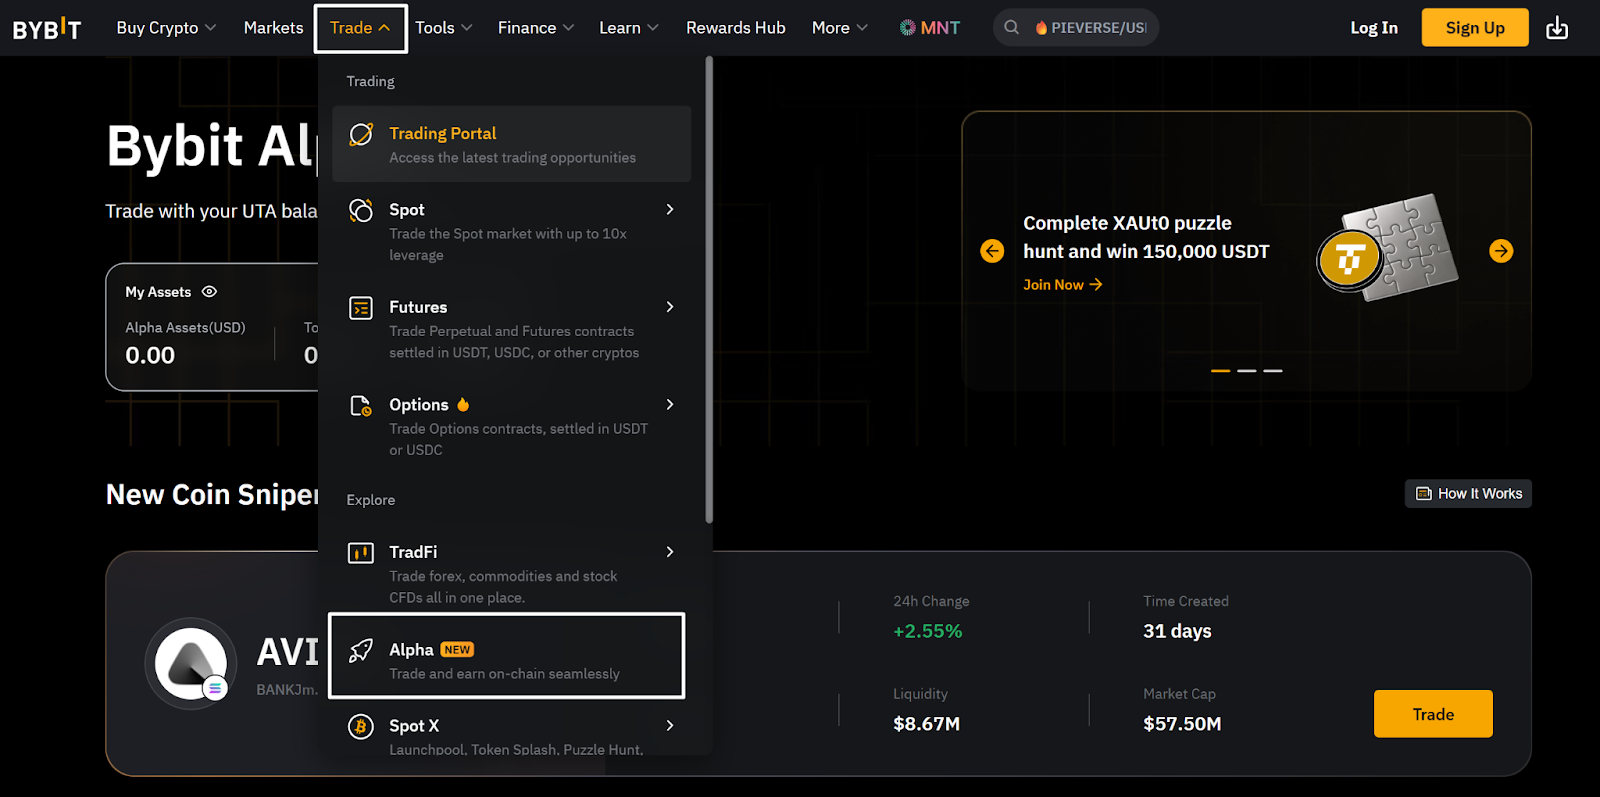The width and height of the screenshot is (1600, 797).
Task: Click Join Now link in banner
Action: point(1062,285)
